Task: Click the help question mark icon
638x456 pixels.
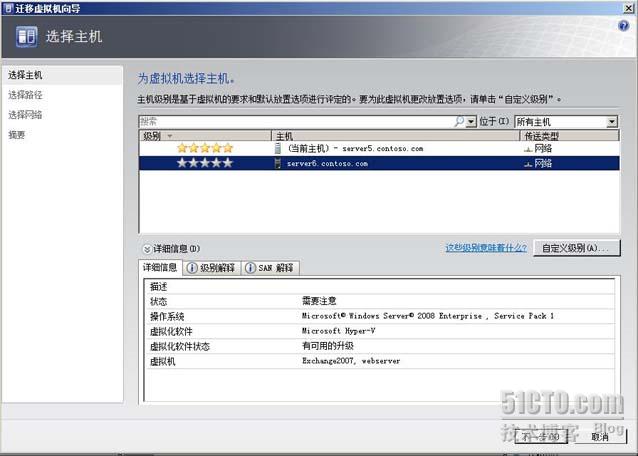Action: click(623, 26)
